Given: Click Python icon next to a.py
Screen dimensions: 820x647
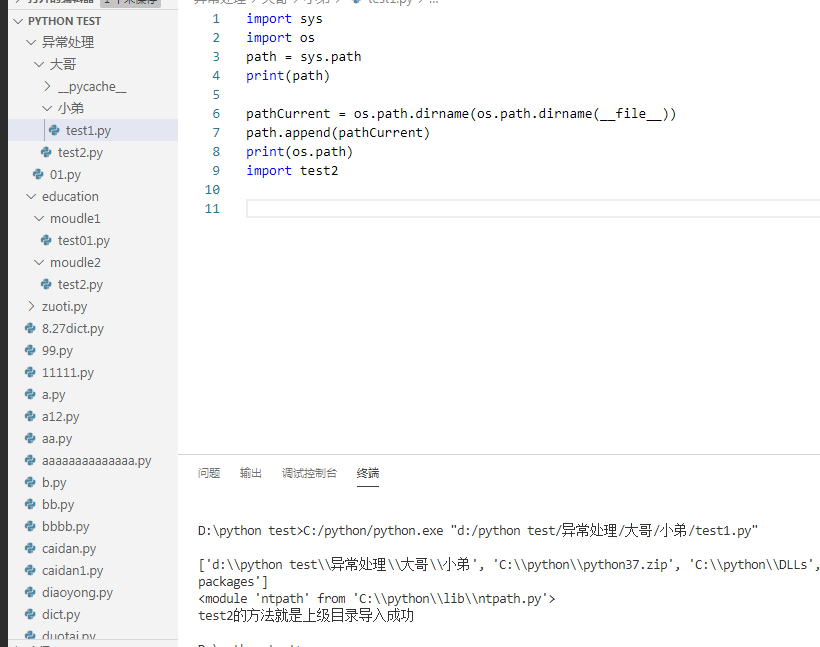Looking at the screenshot, I should (x=30, y=394).
